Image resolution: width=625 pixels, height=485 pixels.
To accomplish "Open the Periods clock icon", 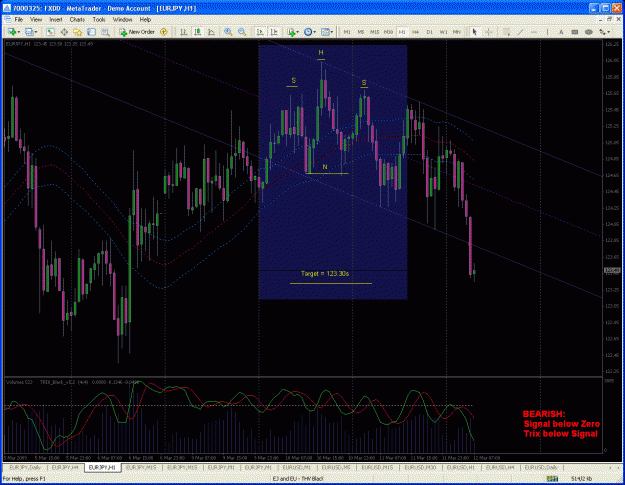I will (308, 32).
